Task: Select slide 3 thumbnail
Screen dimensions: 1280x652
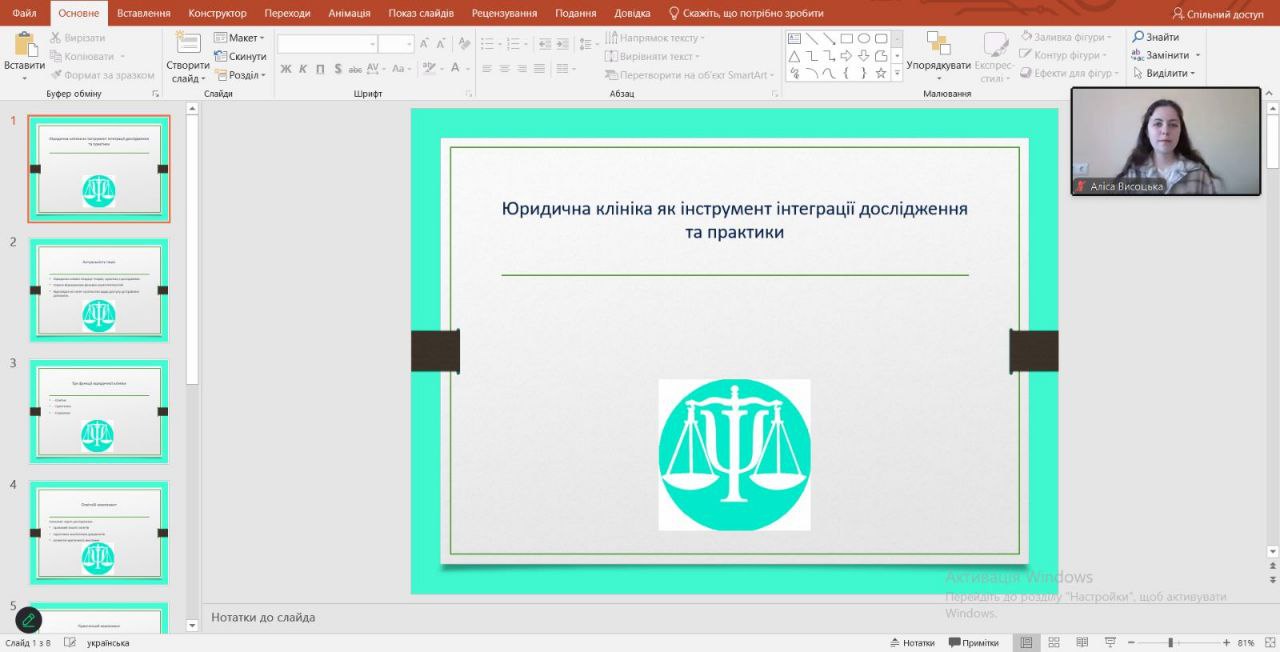Action: (x=99, y=411)
